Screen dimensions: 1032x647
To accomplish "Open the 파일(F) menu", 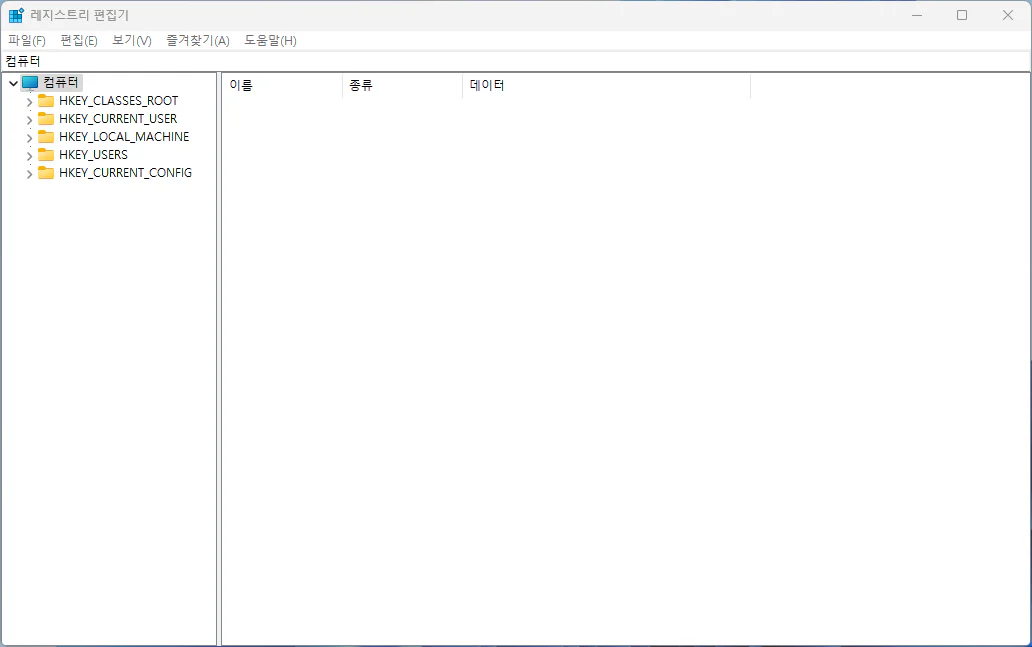I will click(x=27, y=41).
